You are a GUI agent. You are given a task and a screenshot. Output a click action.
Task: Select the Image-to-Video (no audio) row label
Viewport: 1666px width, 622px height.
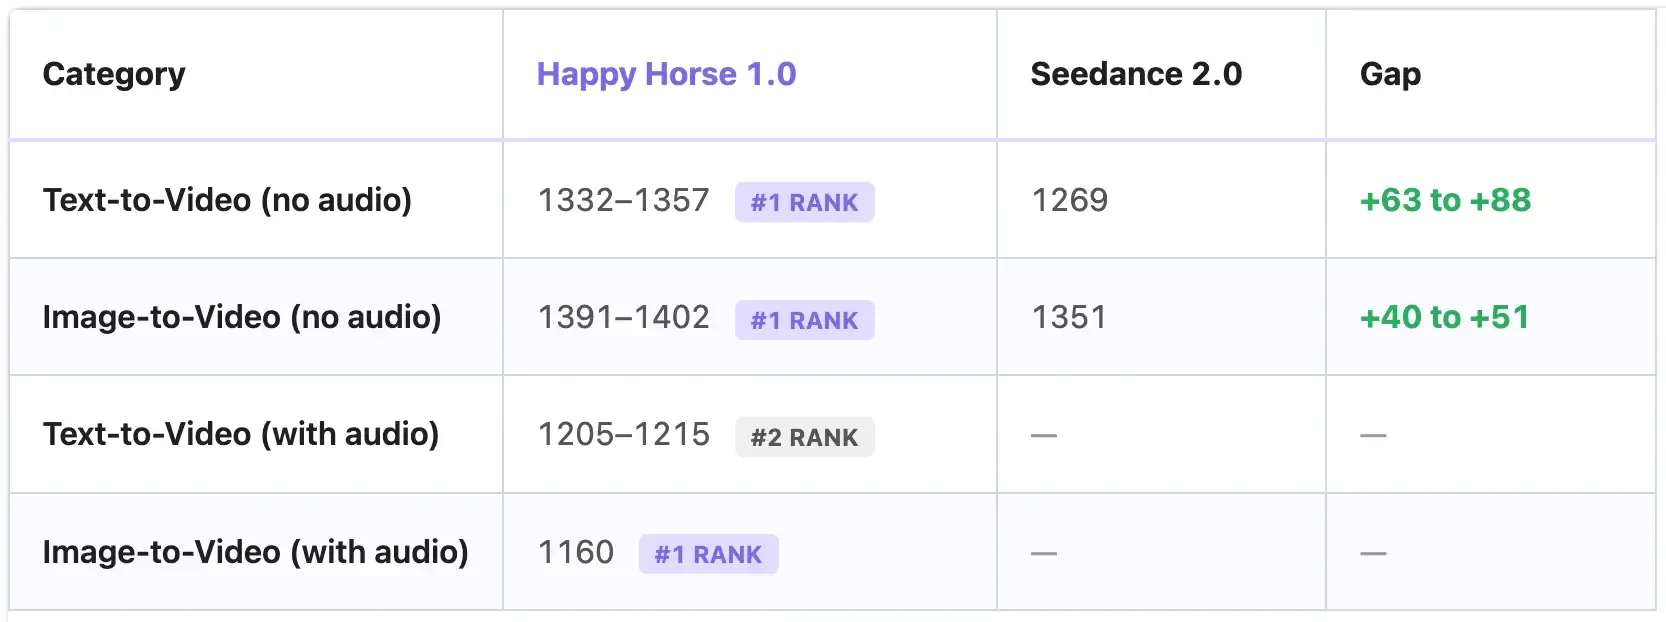(242, 317)
